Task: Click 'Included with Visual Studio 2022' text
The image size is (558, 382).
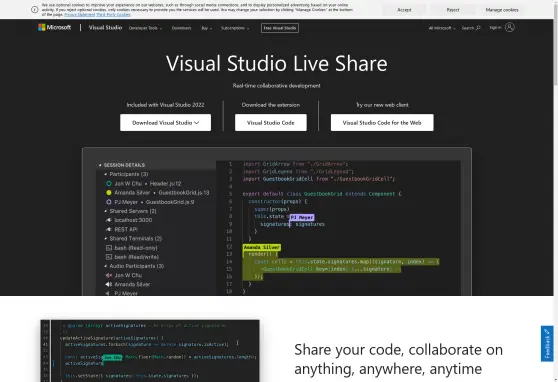Action: pyautogui.click(x=165, y=105)
